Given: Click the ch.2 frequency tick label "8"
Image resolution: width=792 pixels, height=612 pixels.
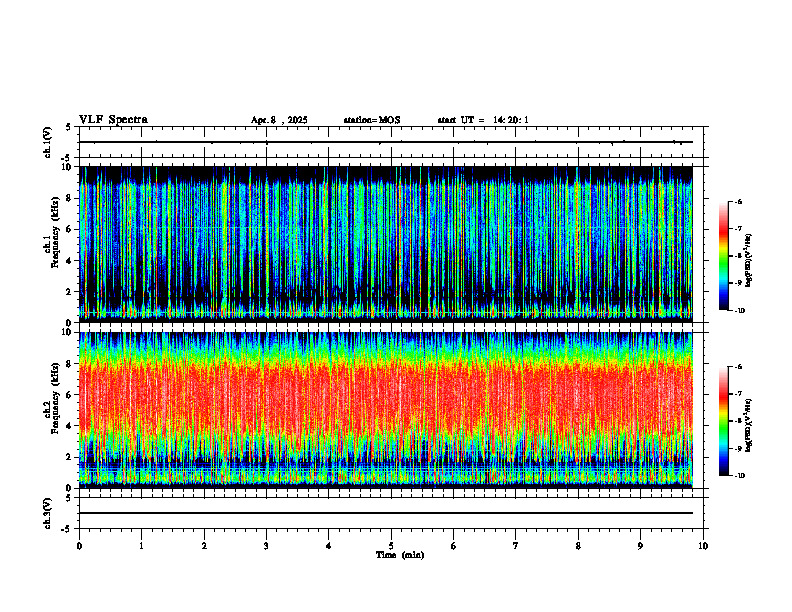Looking at the screenshot, I should (71, 364).
